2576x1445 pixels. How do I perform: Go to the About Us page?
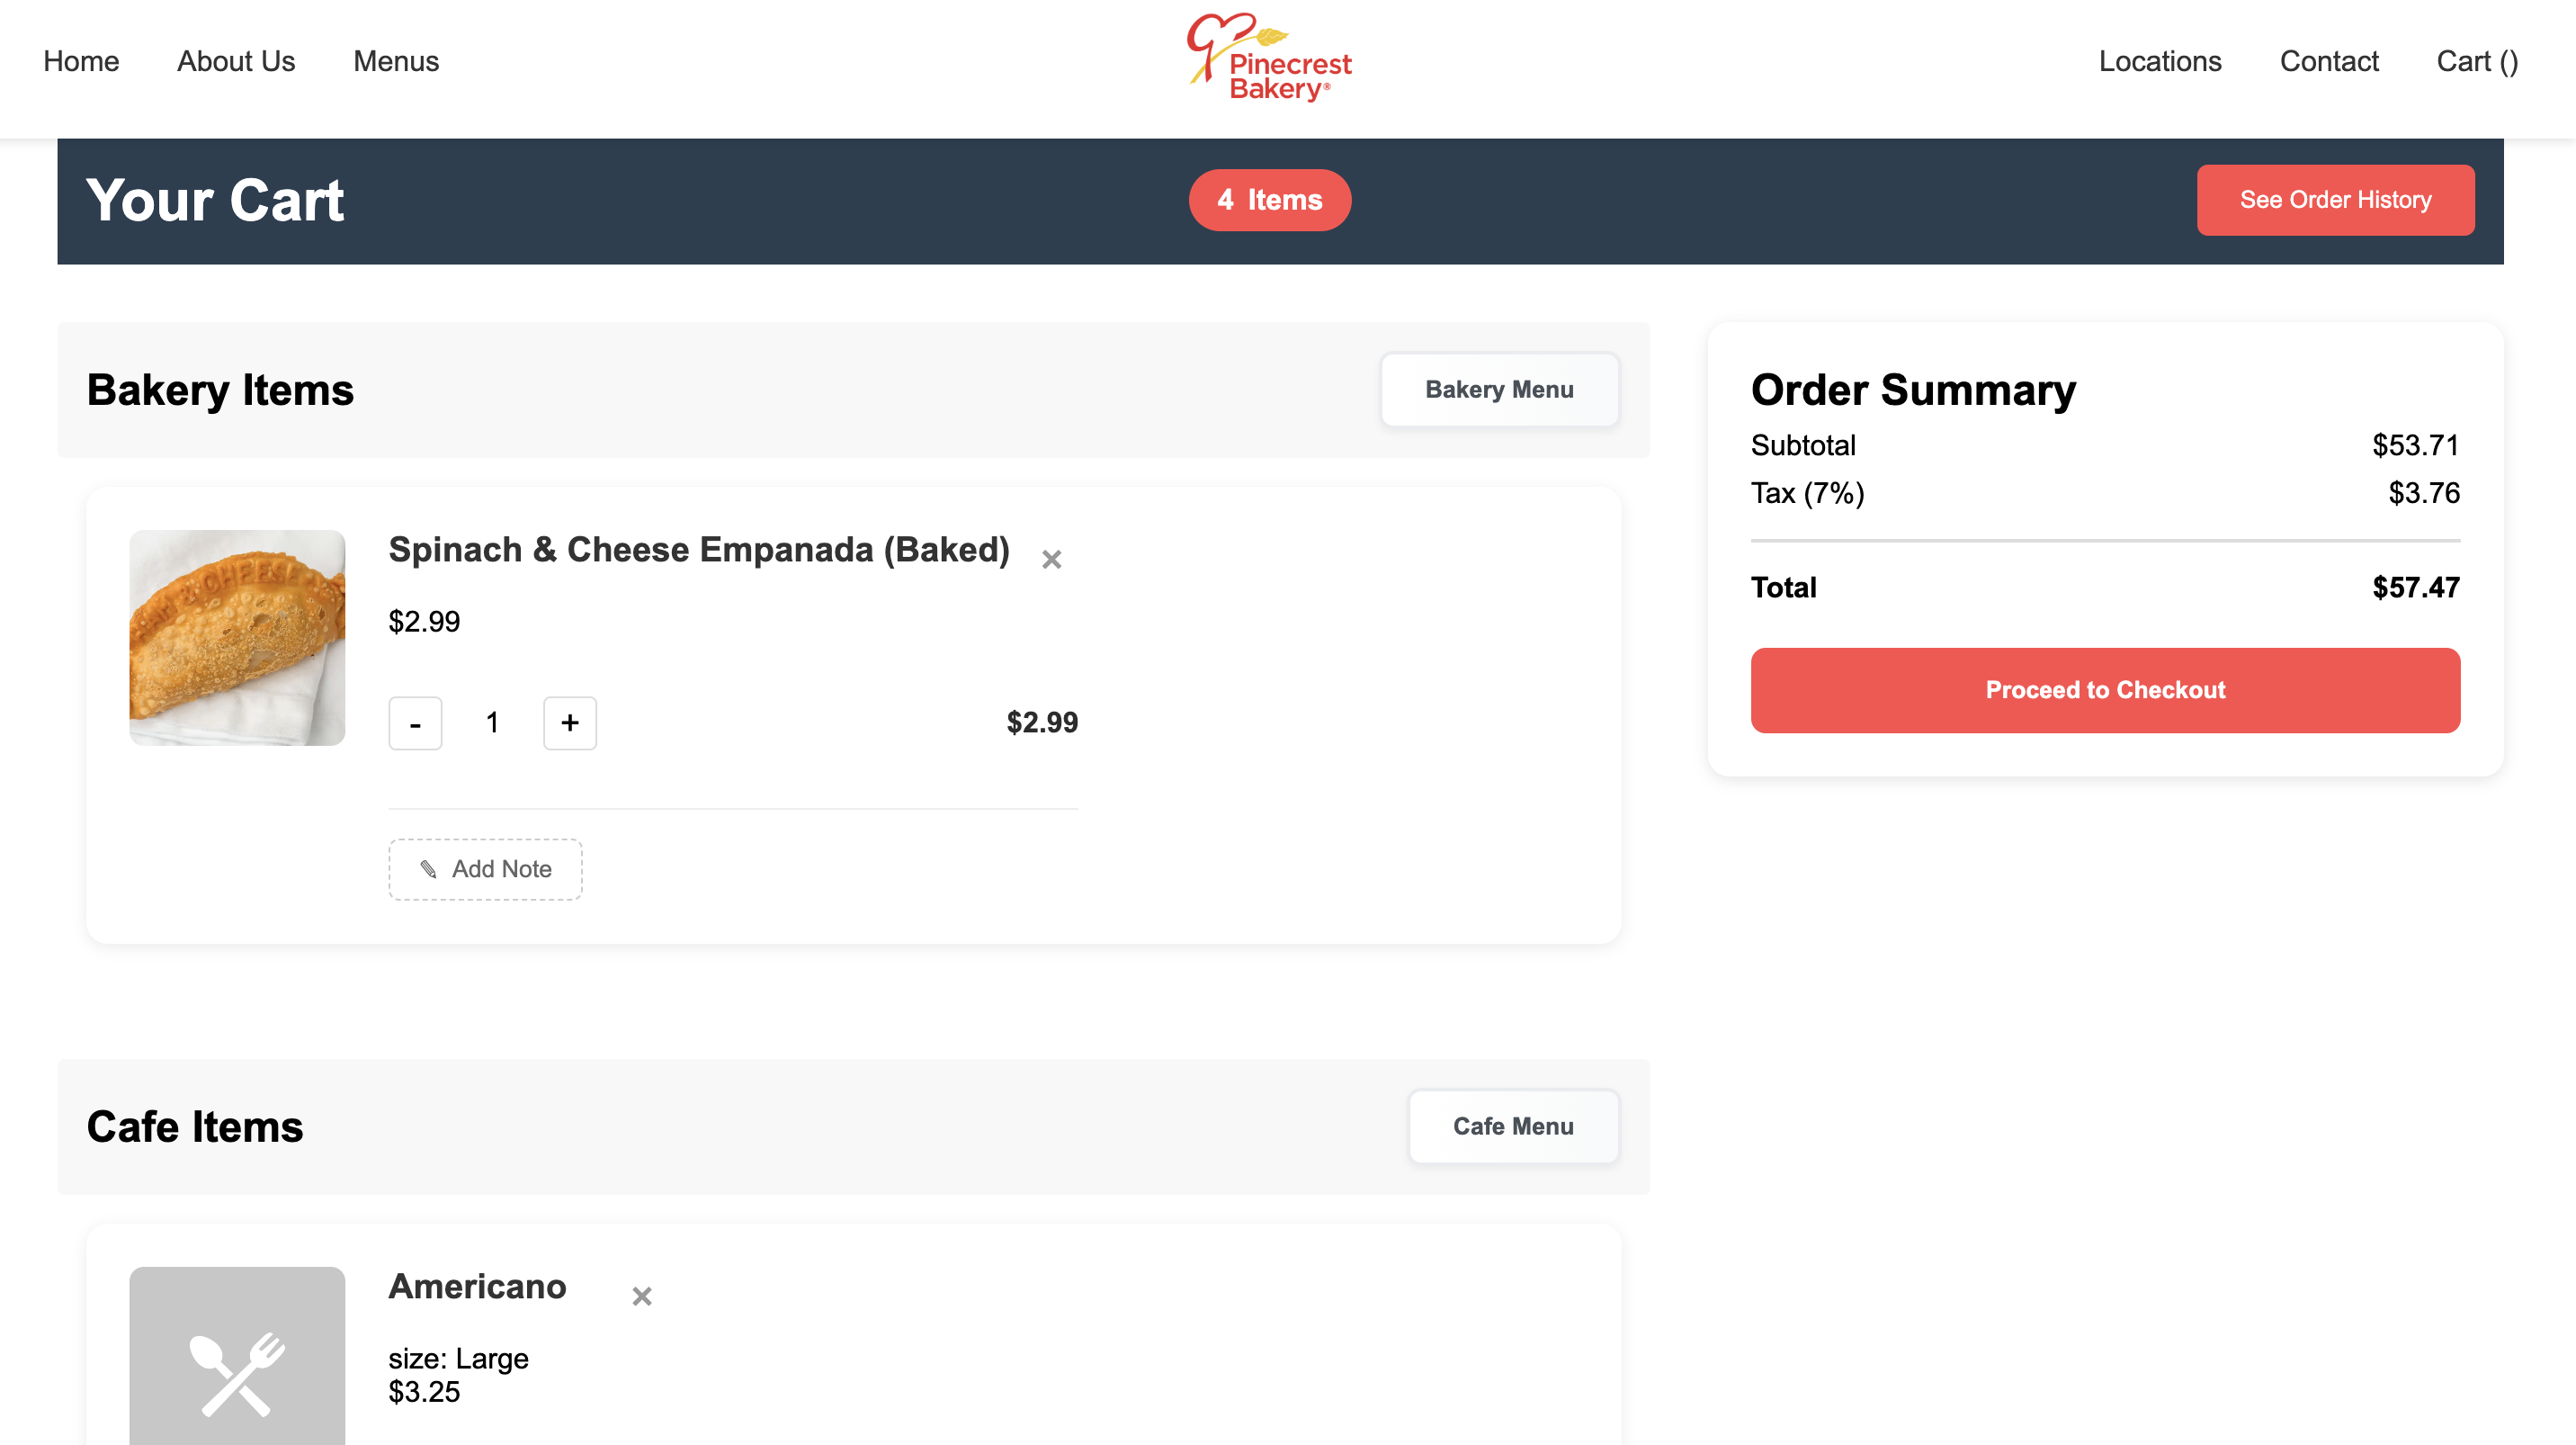click(x=235, y=61)
